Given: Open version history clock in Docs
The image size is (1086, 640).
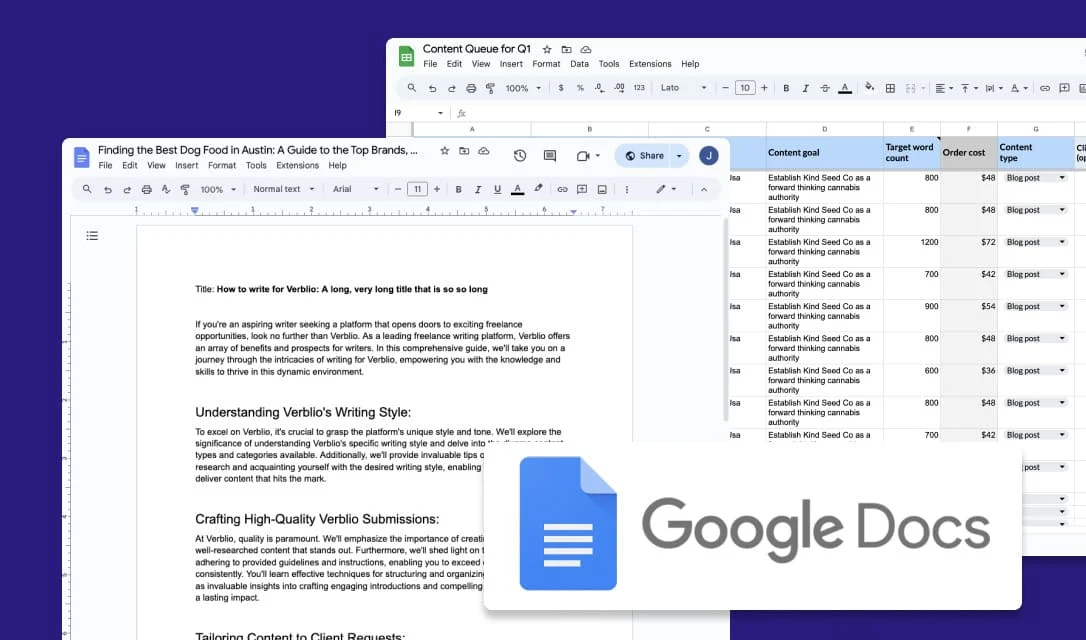Looking at the screenshot, I should pos(519,156).
